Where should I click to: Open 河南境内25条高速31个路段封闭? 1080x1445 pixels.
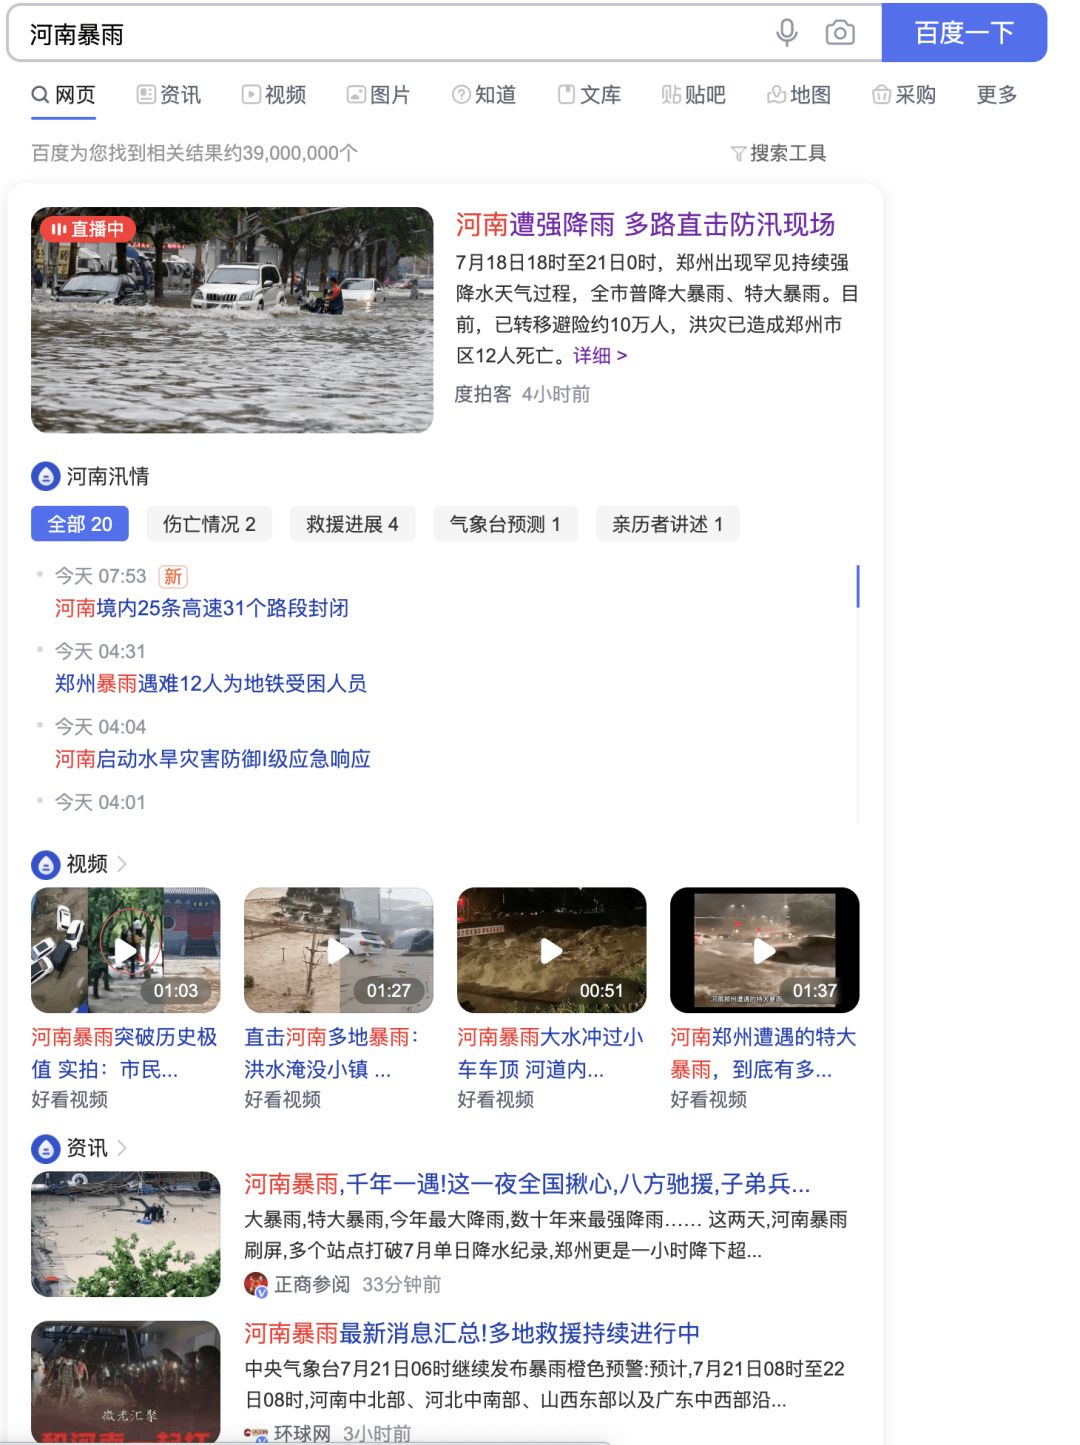click(x=202, y=608)
